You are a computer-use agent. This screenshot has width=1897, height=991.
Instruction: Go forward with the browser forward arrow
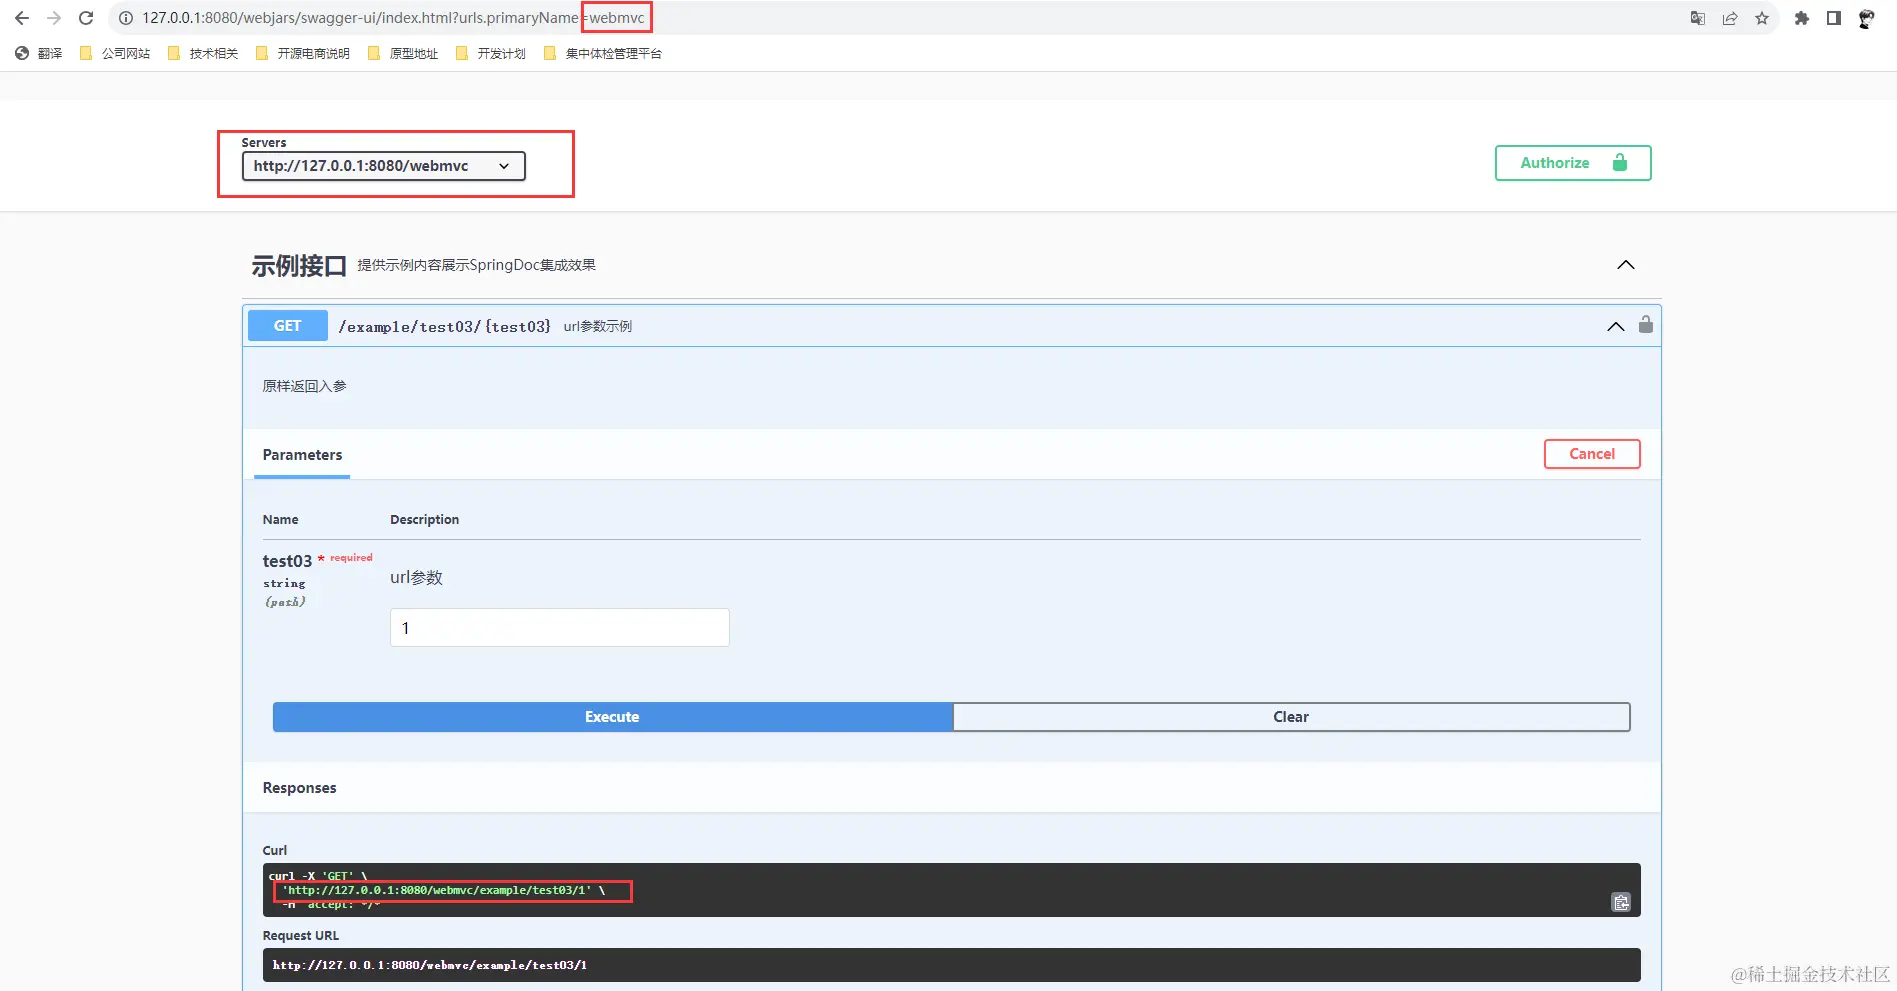tap(54, 18)
